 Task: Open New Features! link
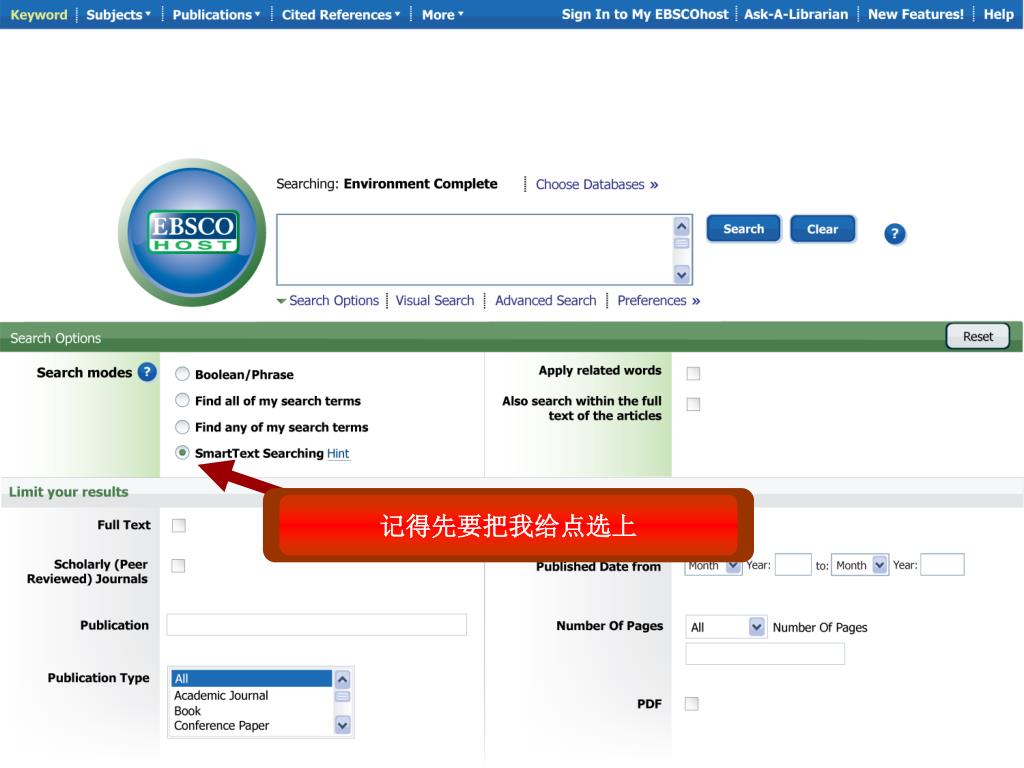coord(916,14)
